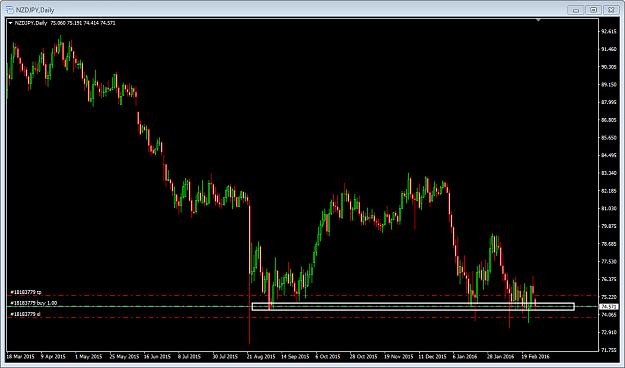Viewport: 625px width, 368px height.
Task: Click the 30 Jul 2015 date label
Action: (226, 356)
